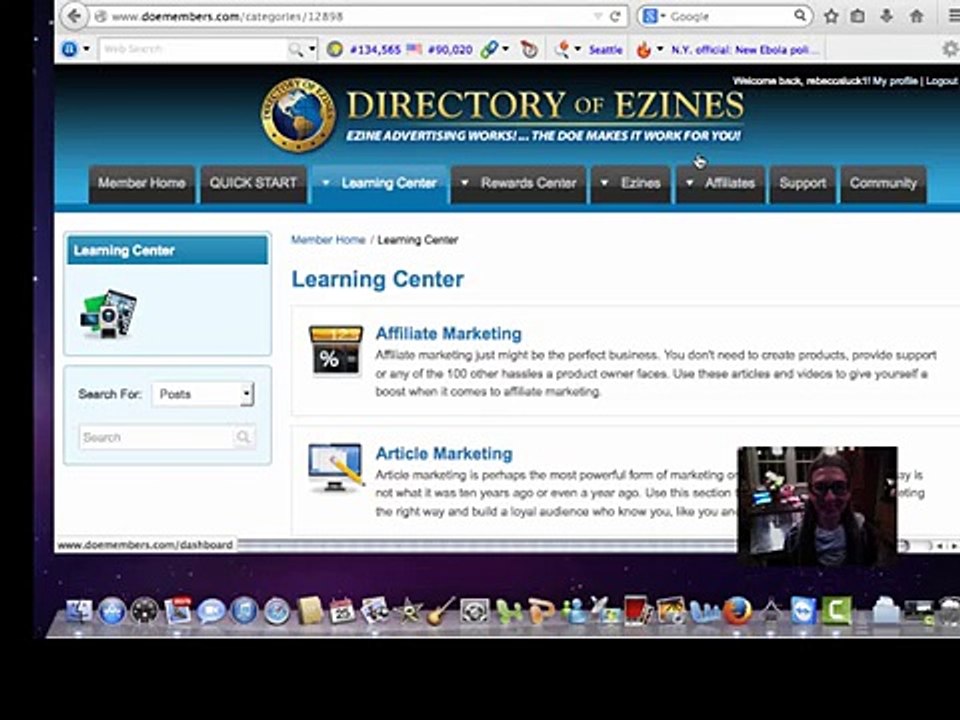
Task: Expand the Ezines menu arrow
Action: coord(604,182)
